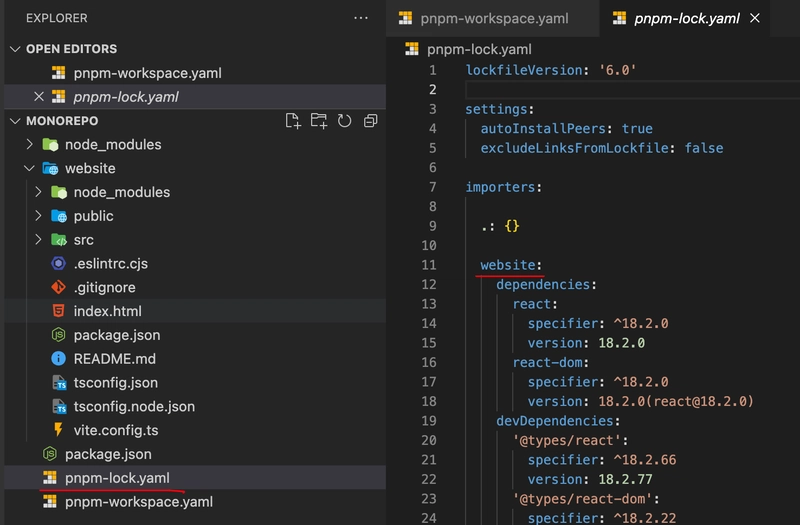Click the tsconfig.json TypeScript file icon
800x525 pixels.
click(x=59, y=383)
